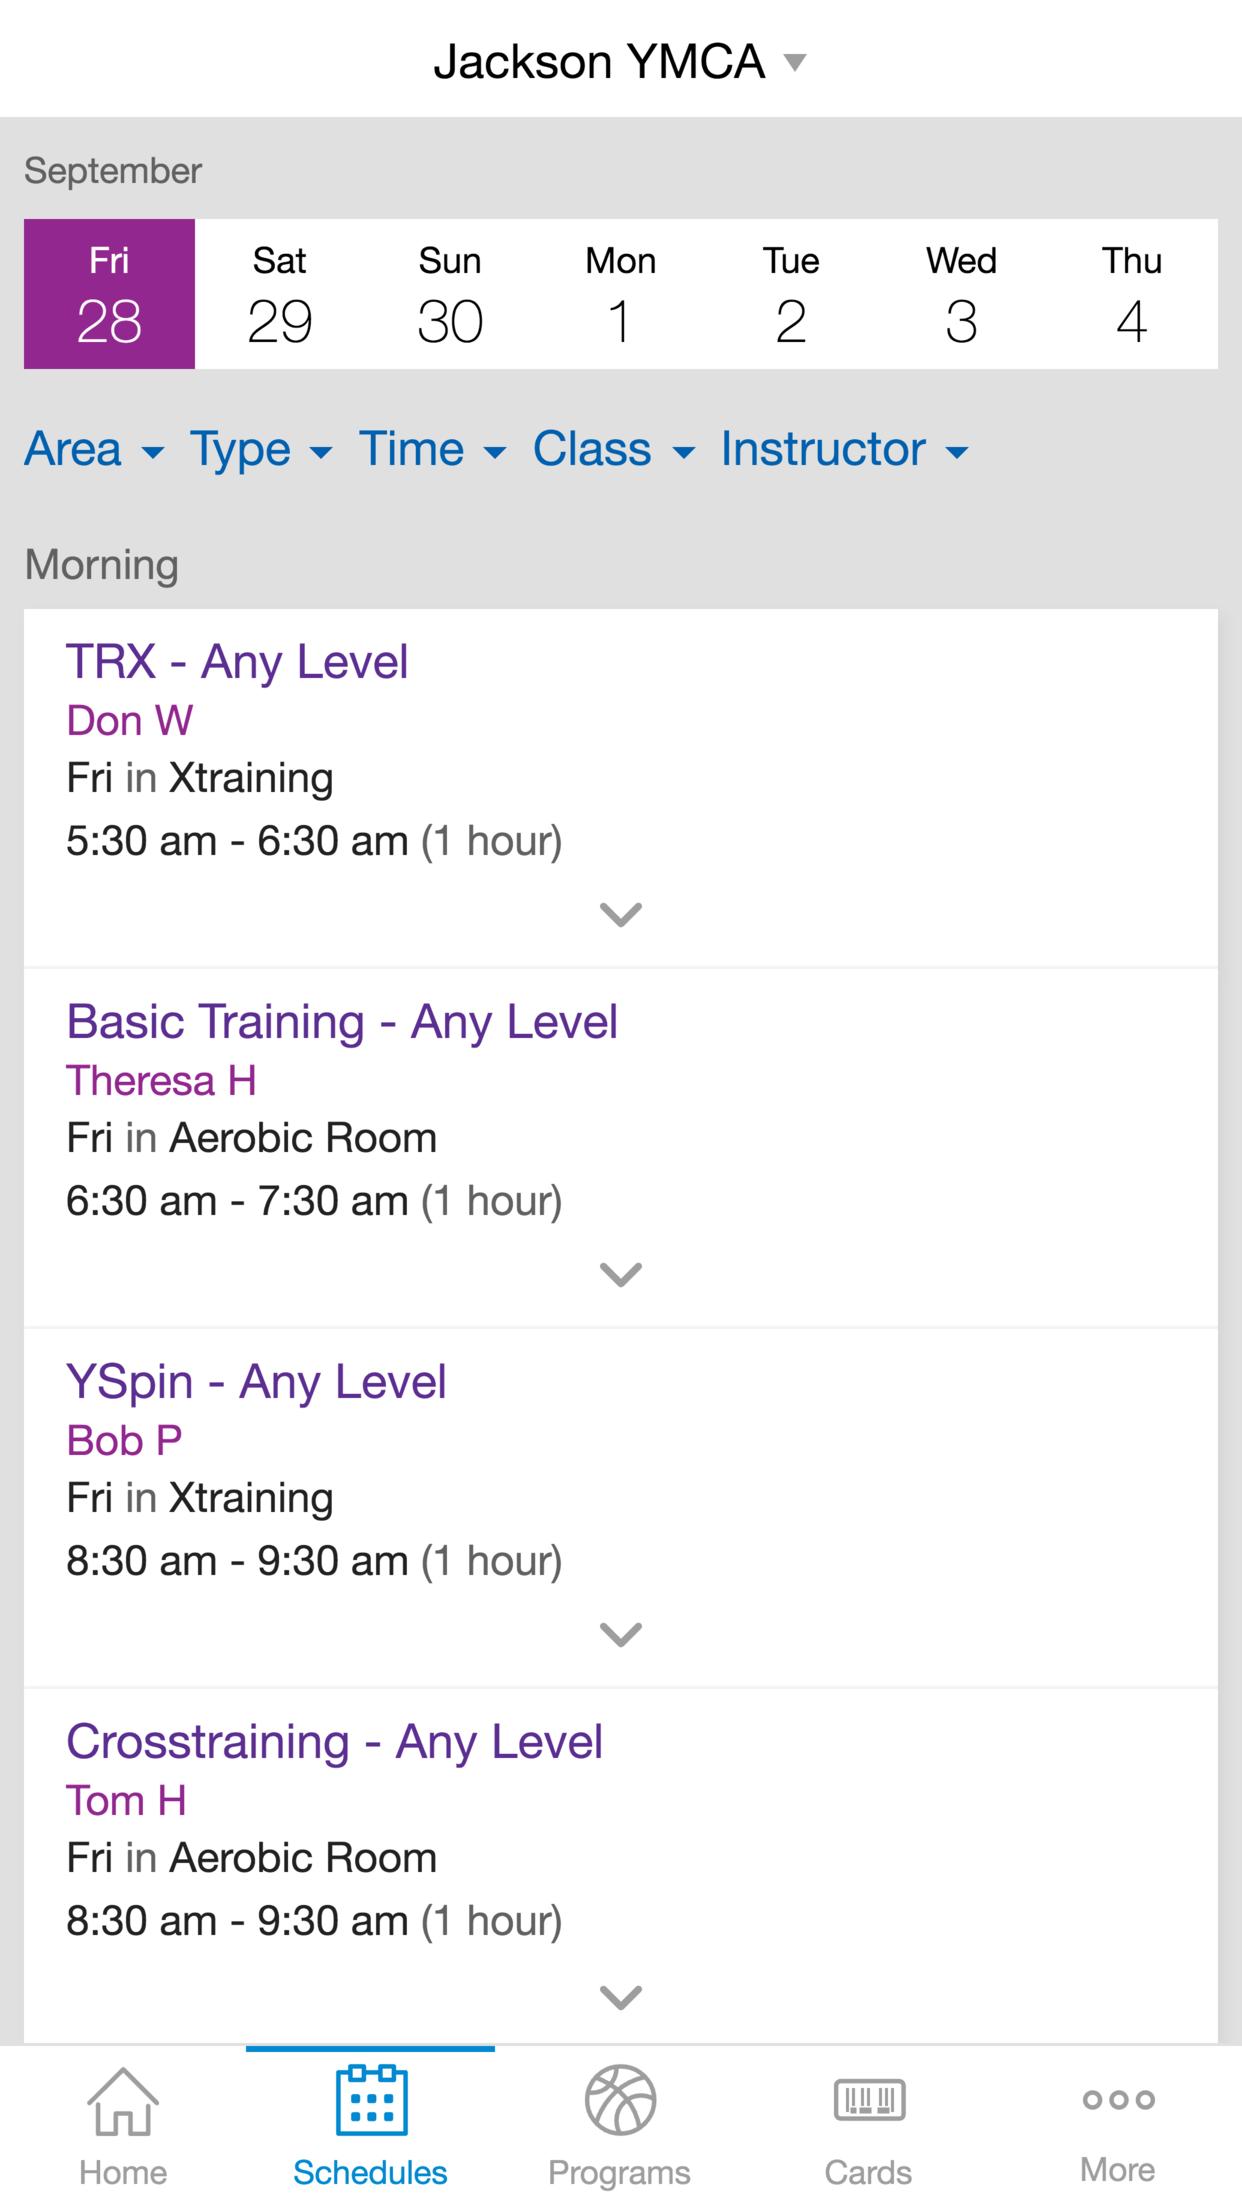This screenshot has height=2208, width=1242.
Task: Open Jackson YMCA location dropdown
Action: click(x=620, y=62)
